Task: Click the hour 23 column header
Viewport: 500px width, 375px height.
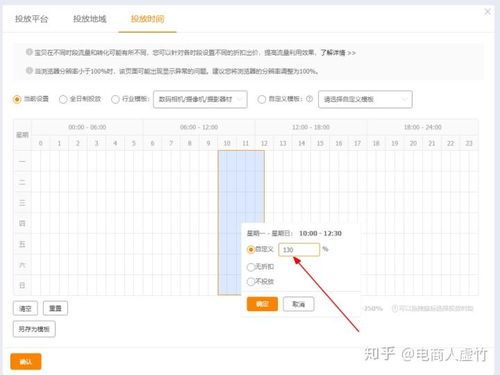Action: [469, 143]
